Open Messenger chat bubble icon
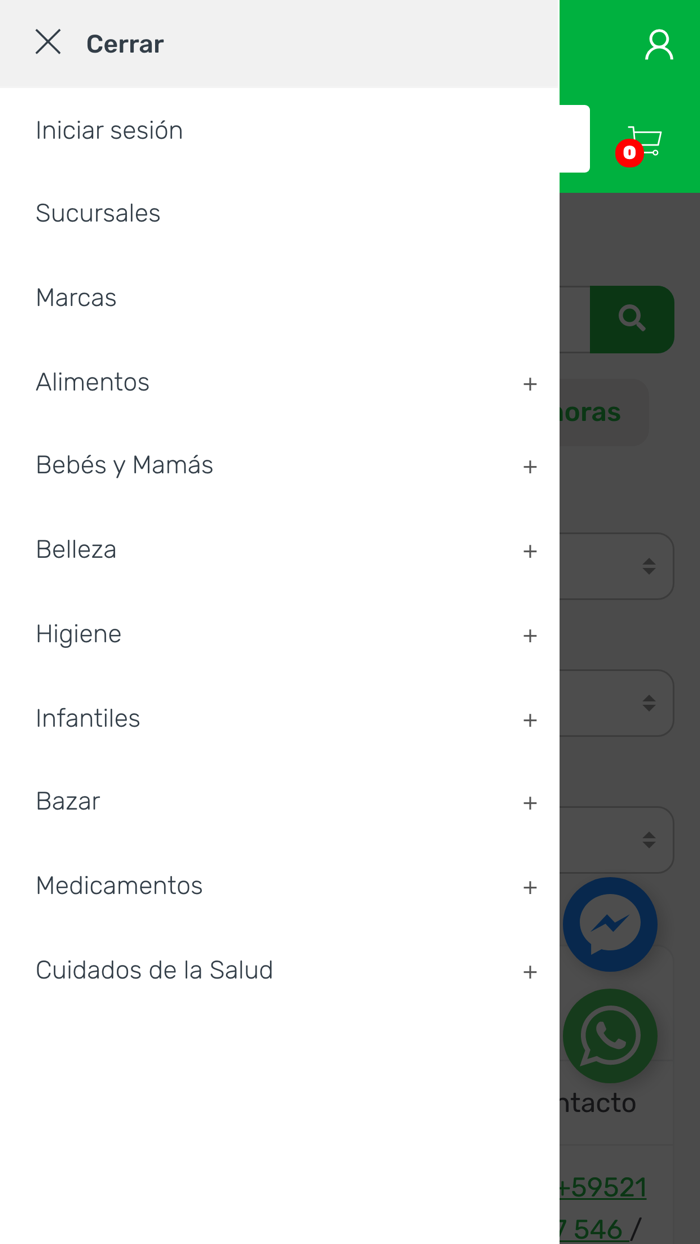Viewport: 700px width, 1244px height. (x=610, y=924)
